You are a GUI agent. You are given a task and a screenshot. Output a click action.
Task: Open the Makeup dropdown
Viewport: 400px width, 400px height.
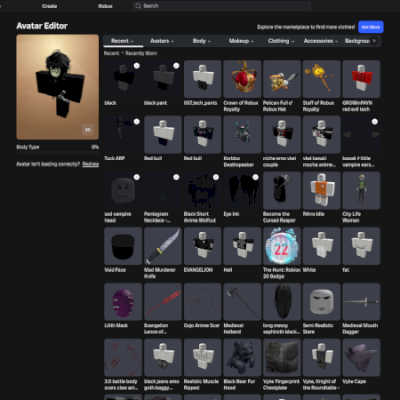241,41
